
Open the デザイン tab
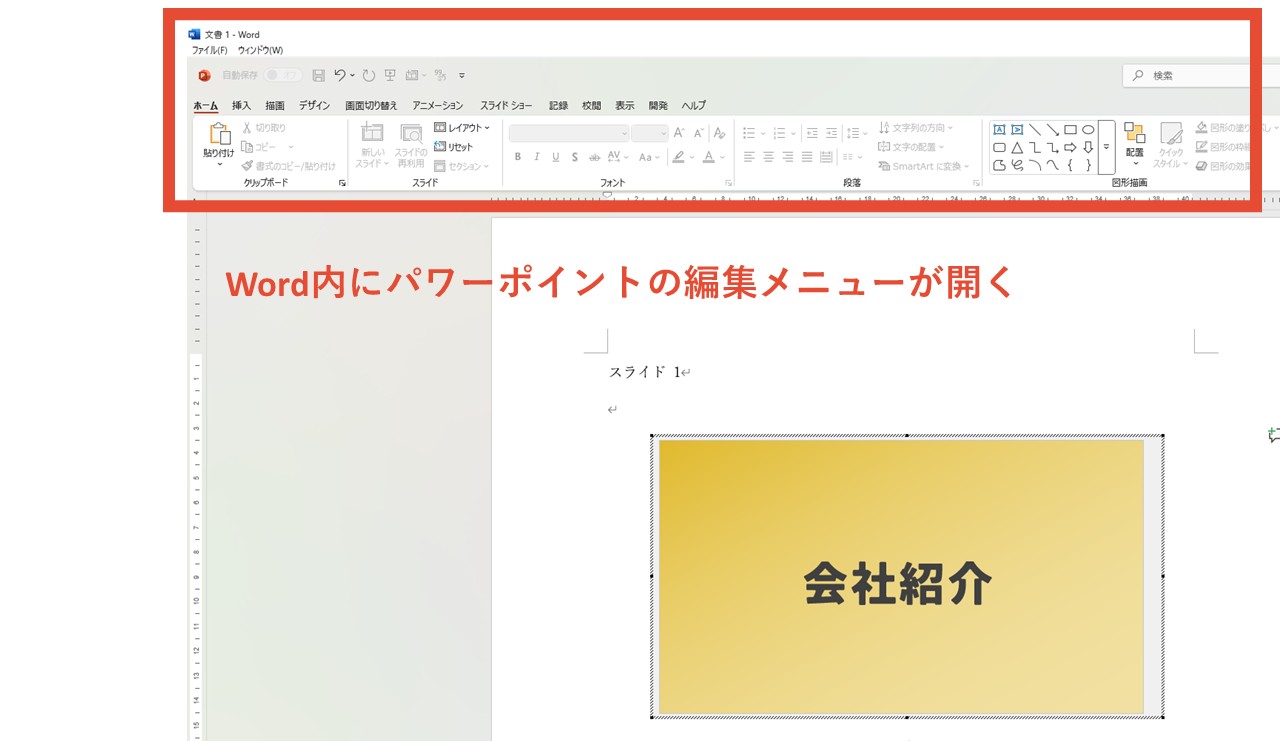click(x=314, y=105)
